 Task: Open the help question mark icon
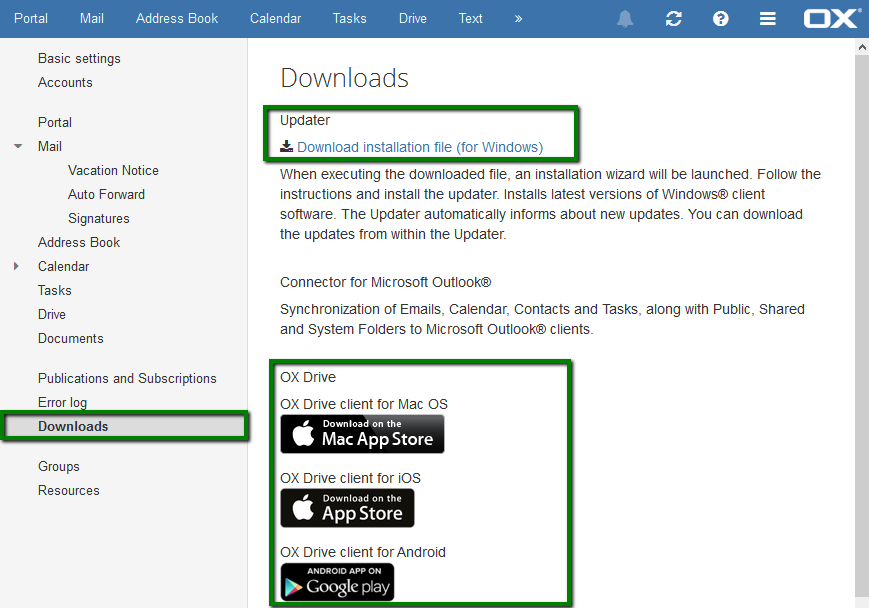[720, 19]
